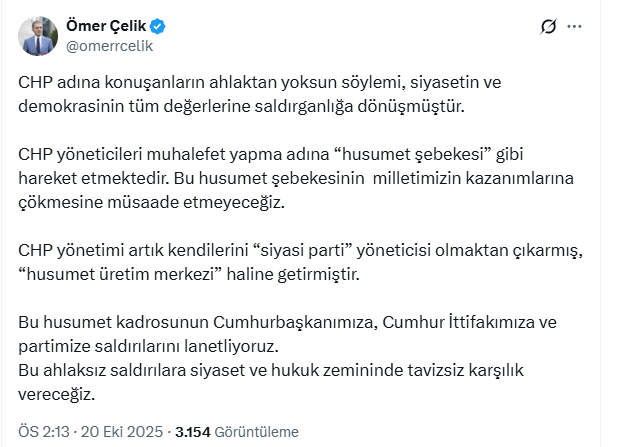623x447 pixels.
Task: Click the 3.154 view count number
Action: pos(194,432)
